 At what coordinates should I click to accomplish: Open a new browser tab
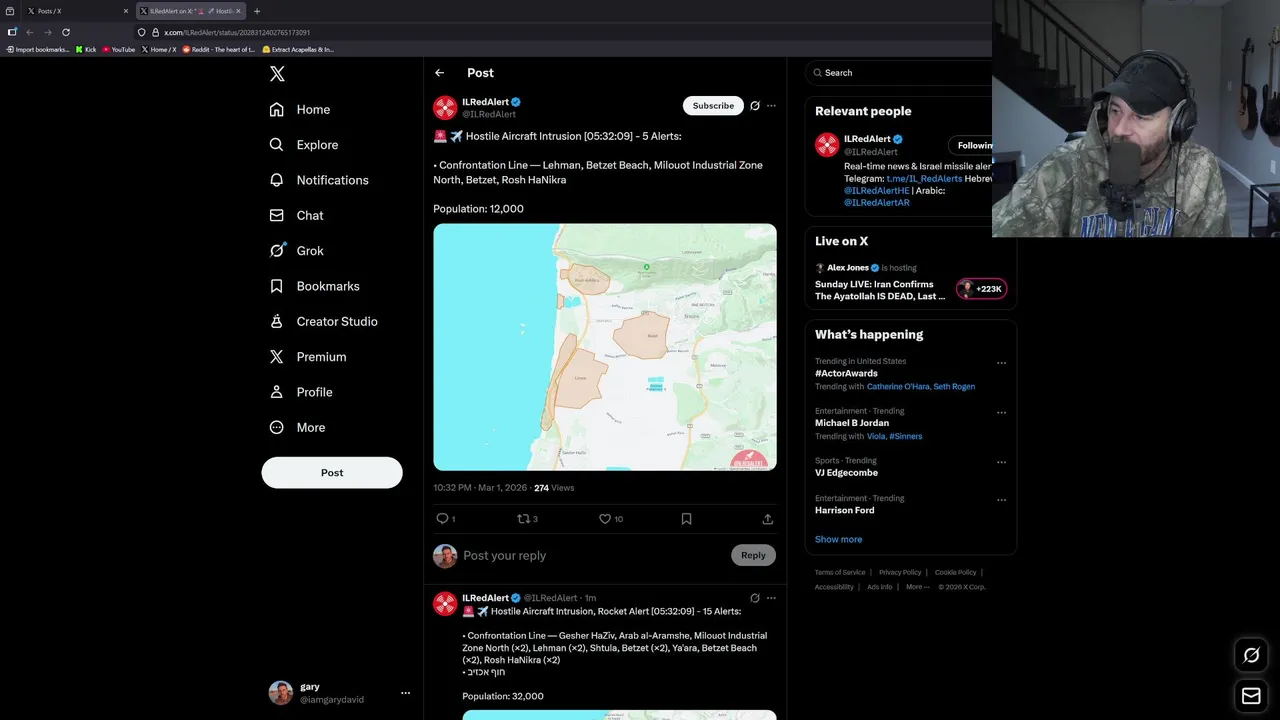coord(257,11)
